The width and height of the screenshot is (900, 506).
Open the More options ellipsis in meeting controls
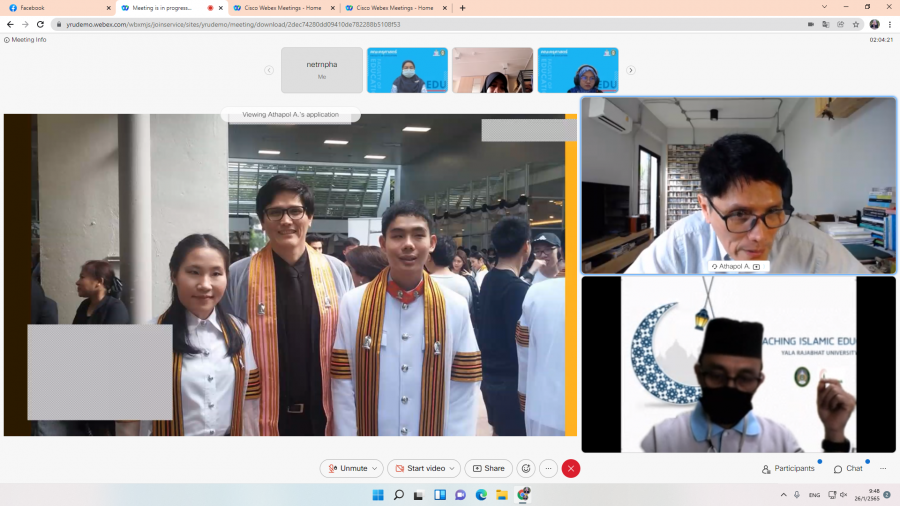(548, 468)
